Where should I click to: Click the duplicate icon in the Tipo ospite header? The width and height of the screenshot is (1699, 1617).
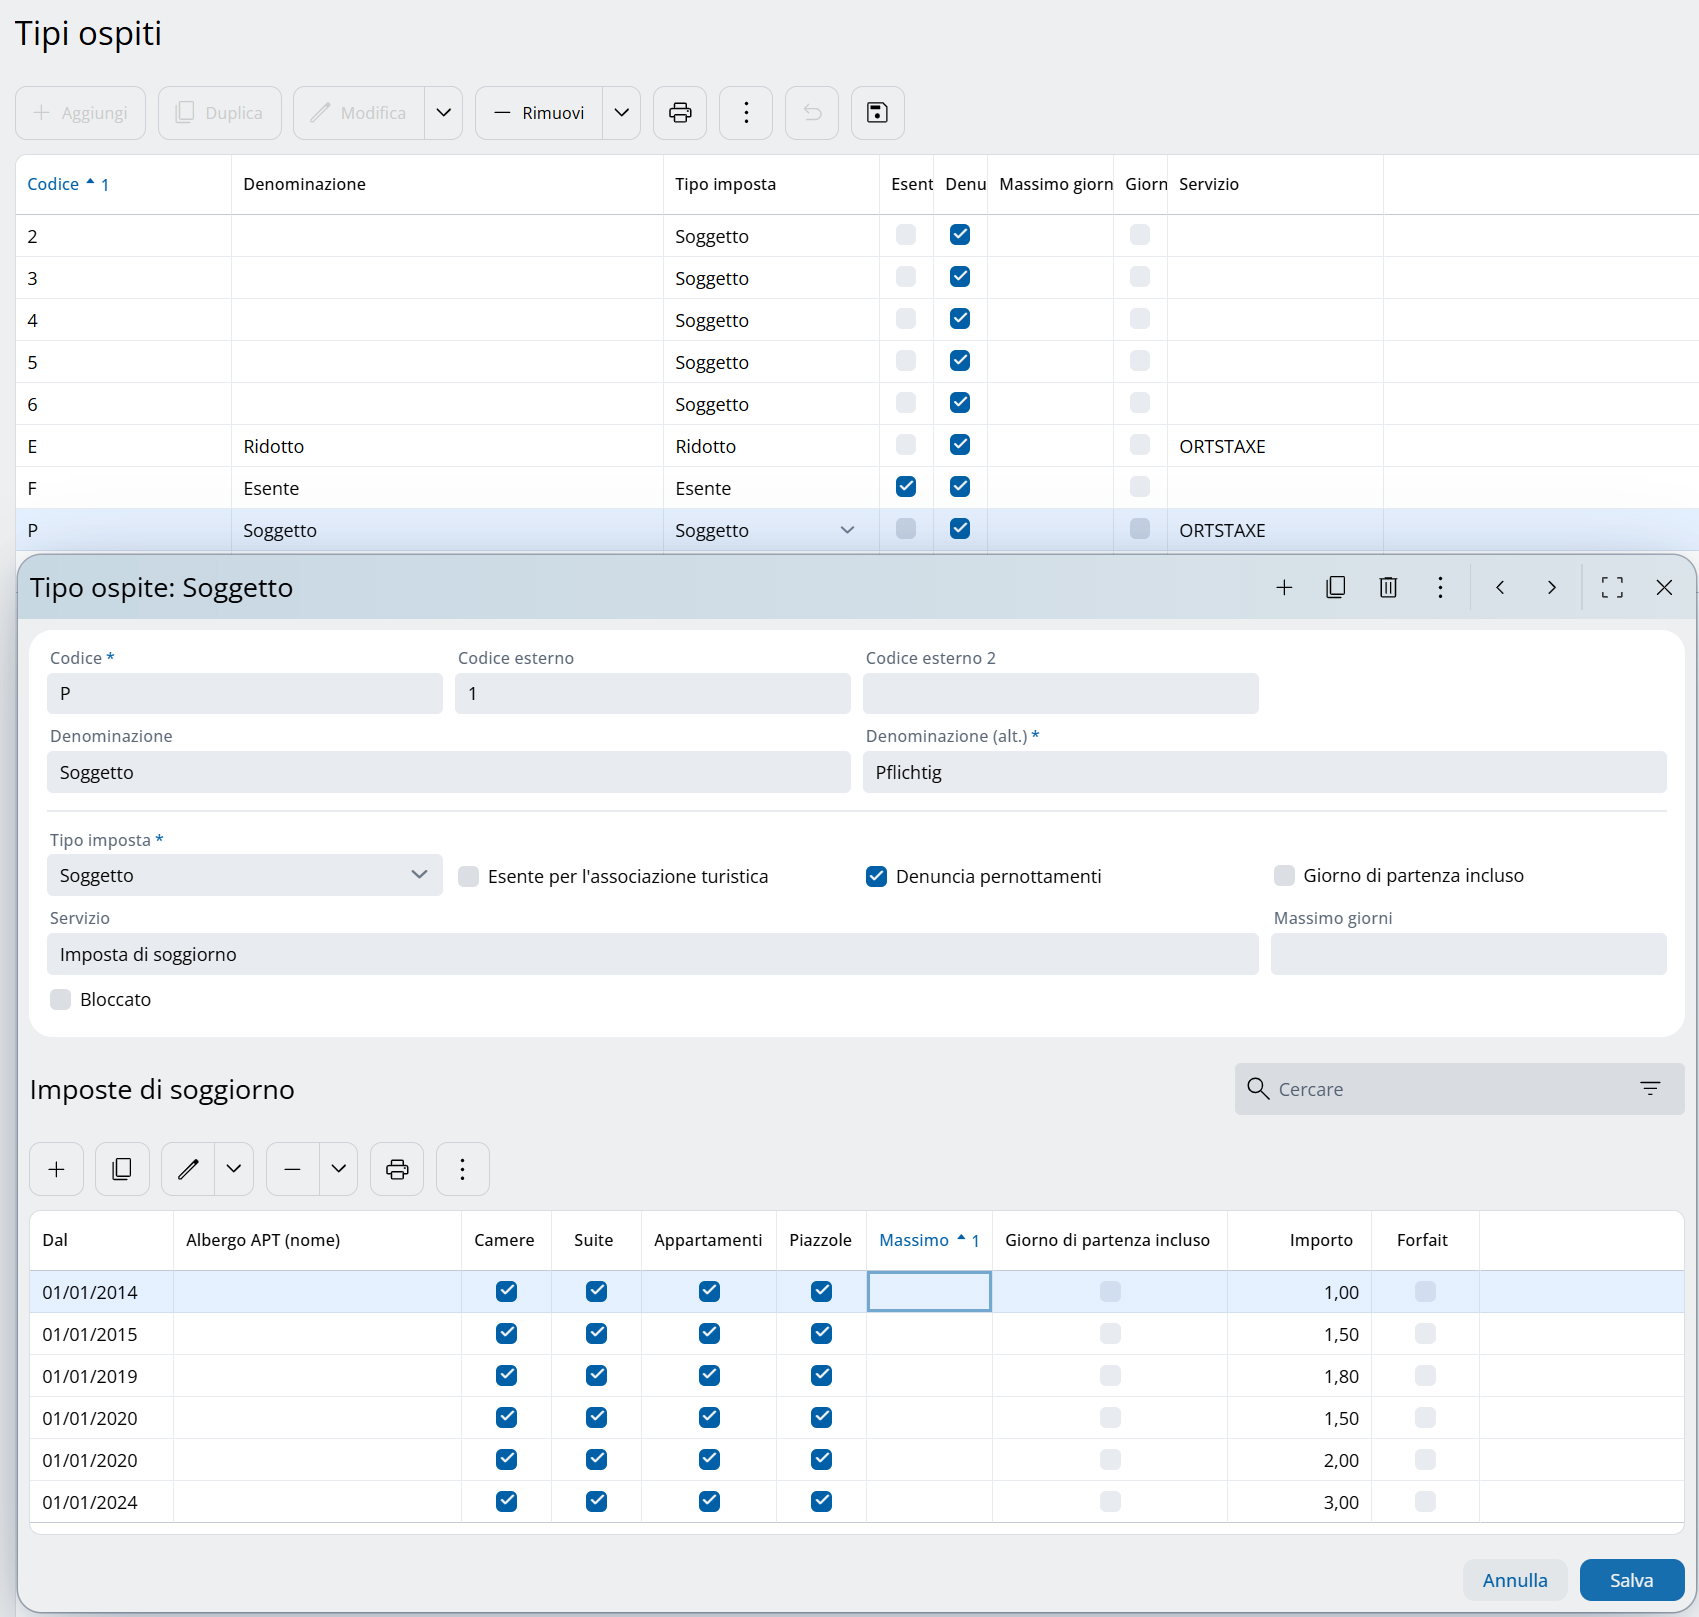tap(1335, 587)
